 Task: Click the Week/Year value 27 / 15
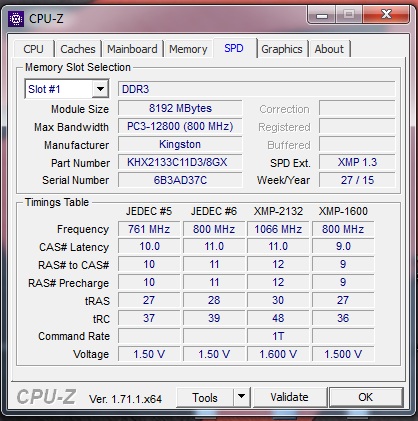(x=357, y=180)
